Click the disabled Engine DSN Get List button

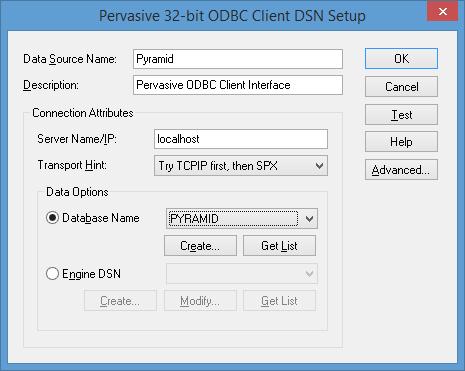pos(279,301)
